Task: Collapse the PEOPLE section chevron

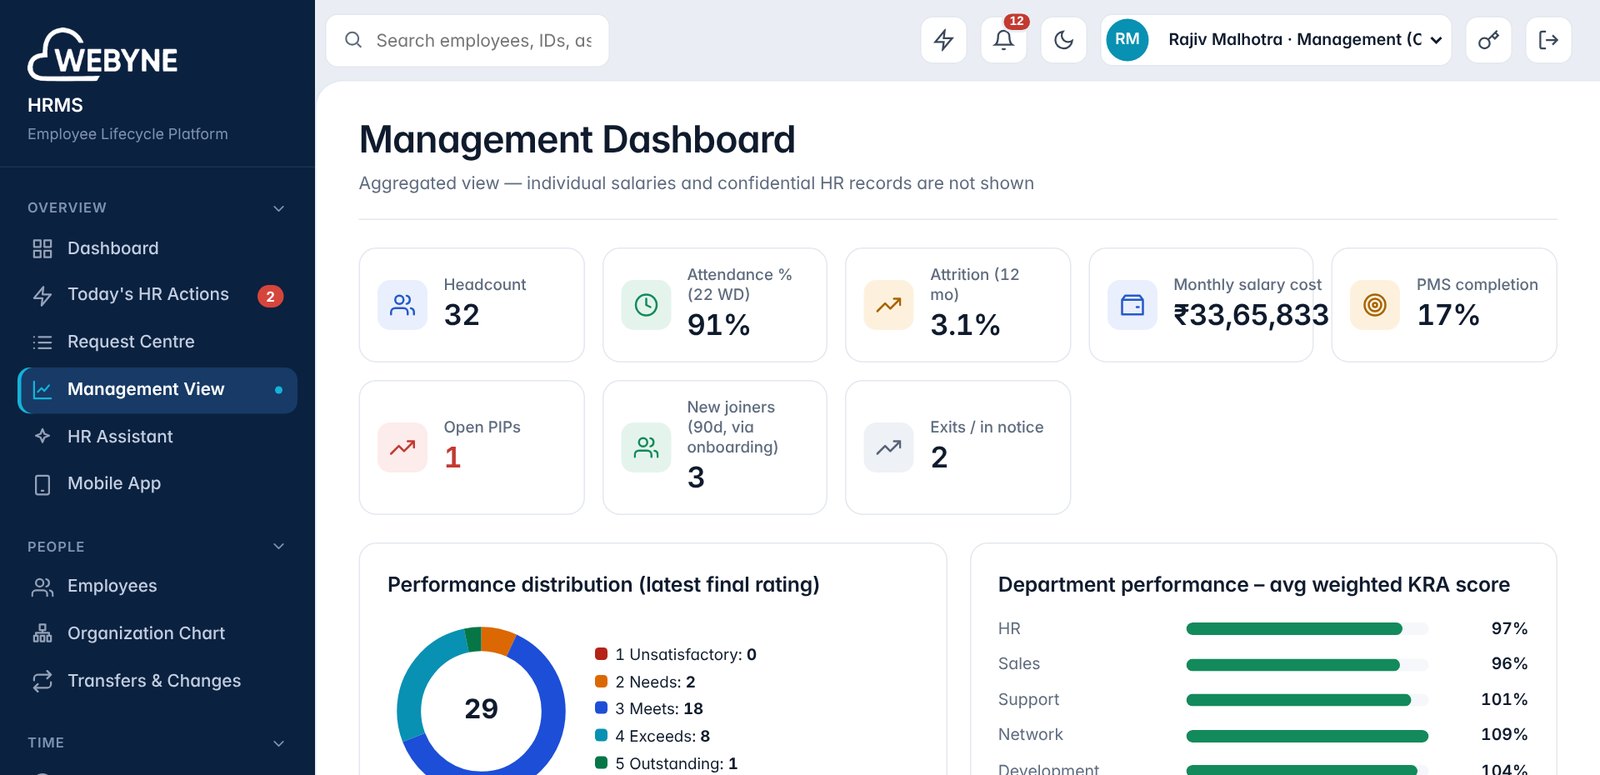Action: click(279, 546)
